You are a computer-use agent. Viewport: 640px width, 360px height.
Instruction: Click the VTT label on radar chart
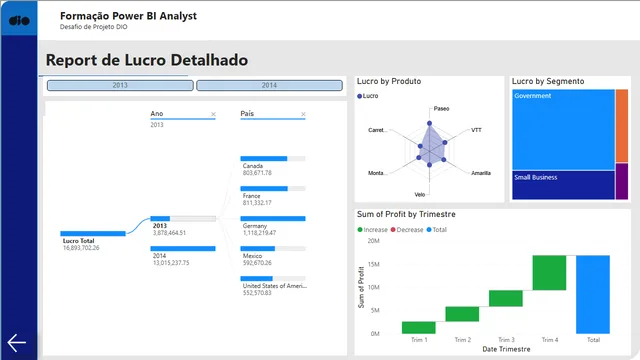pos(476,130)
